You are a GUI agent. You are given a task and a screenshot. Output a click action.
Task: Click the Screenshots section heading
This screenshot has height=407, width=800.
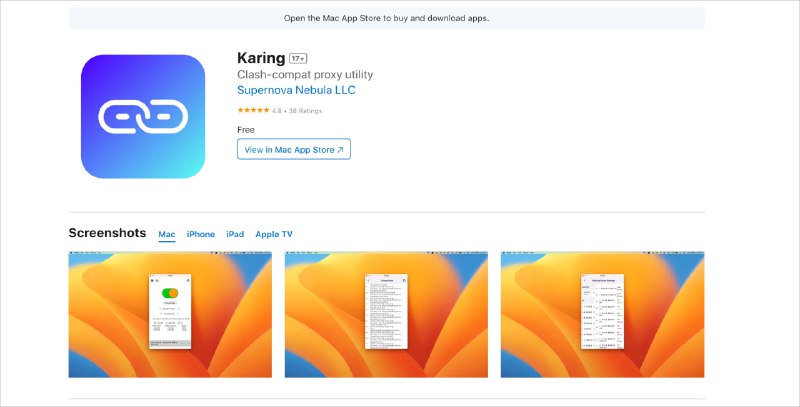107,233
